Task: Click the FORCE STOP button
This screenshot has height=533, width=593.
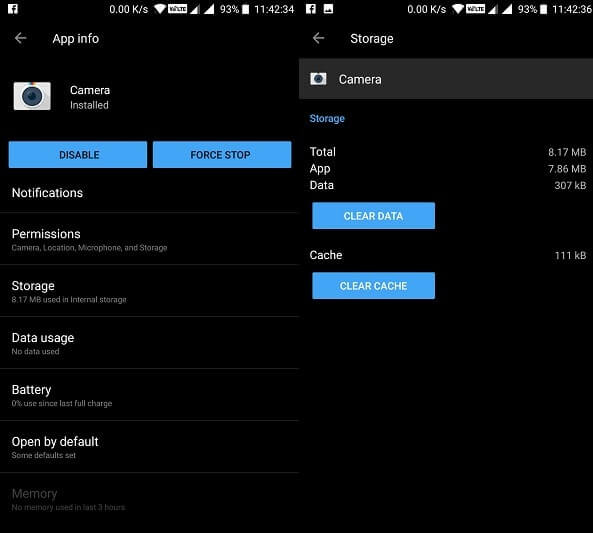Action: coord(222,155)
